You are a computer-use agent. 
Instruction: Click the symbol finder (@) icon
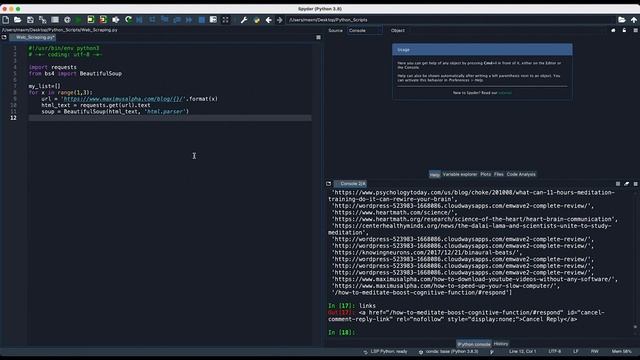point(67,20)
